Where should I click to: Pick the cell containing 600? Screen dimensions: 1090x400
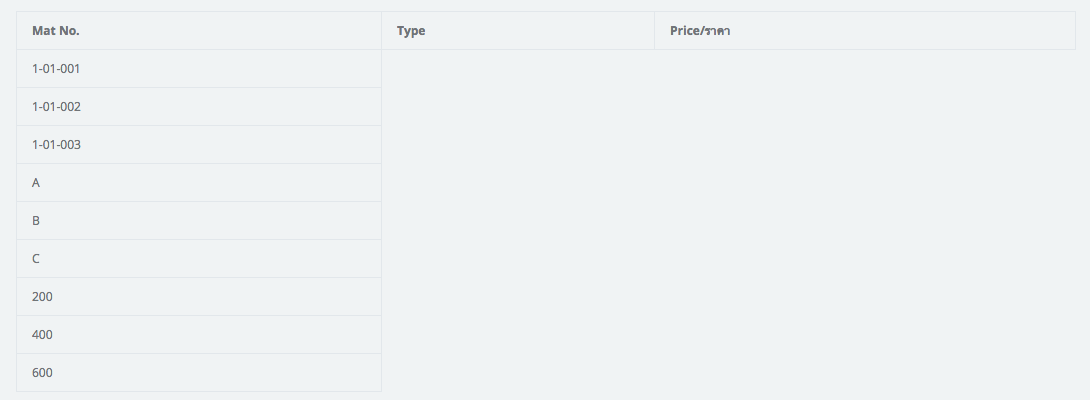[199, 373]
